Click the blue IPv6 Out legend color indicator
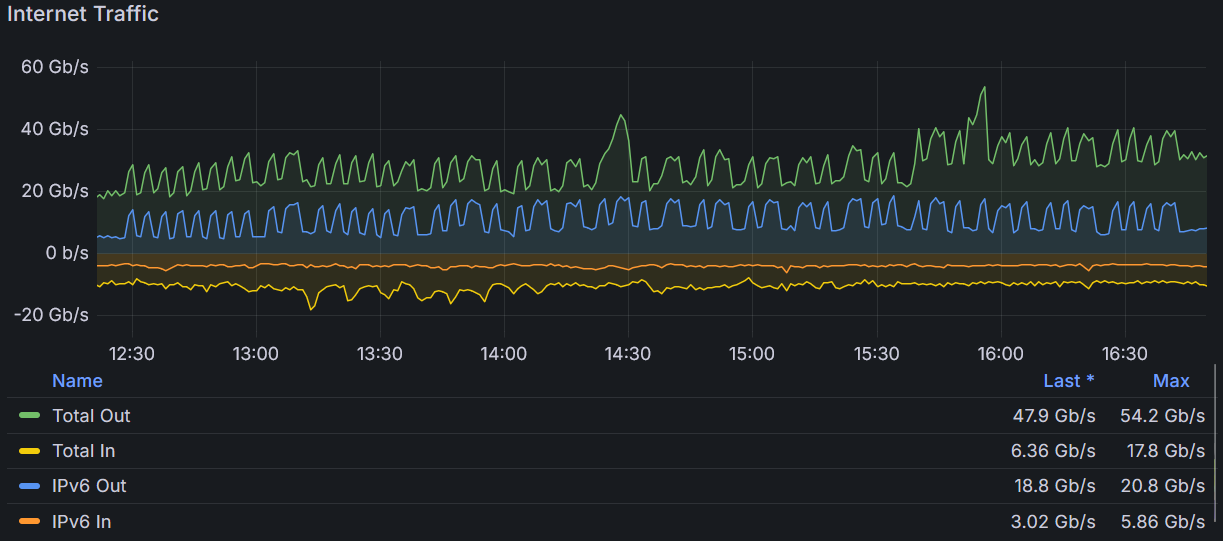The width and height of the screenshot is (1223, 541). 30,486
